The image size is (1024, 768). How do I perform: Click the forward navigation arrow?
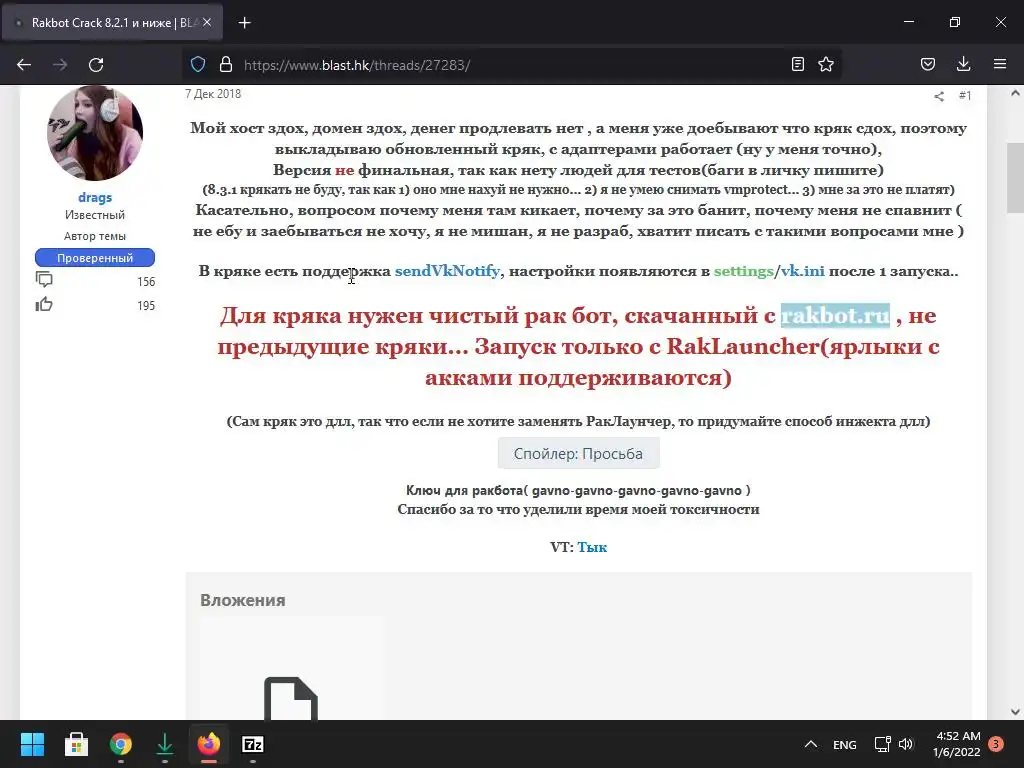60,65
